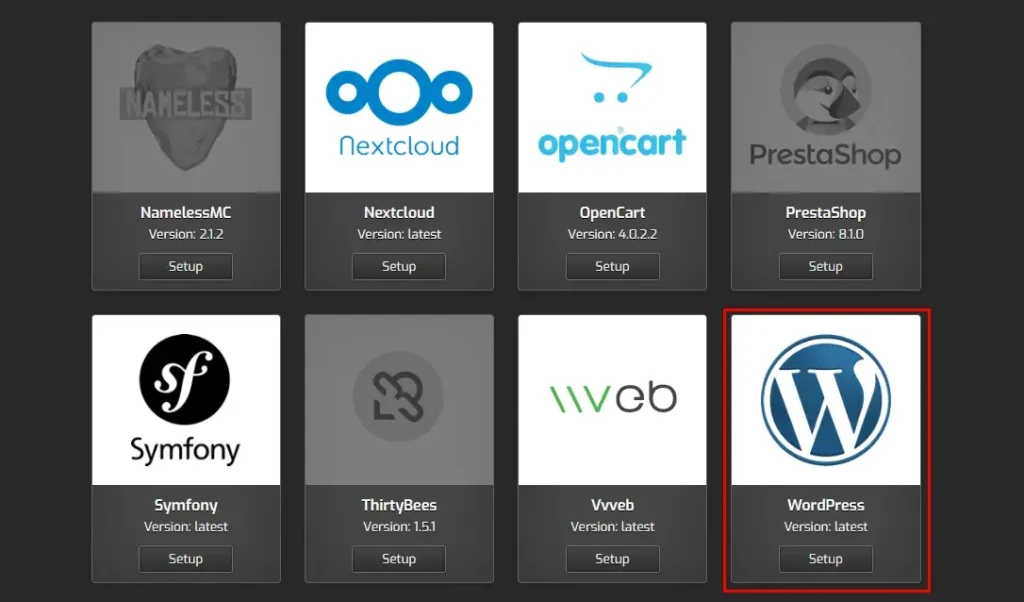Viewport: 1024px width, 602px height.
Task: Click the Nextcloud logo image
Action: tap(399, 108)
